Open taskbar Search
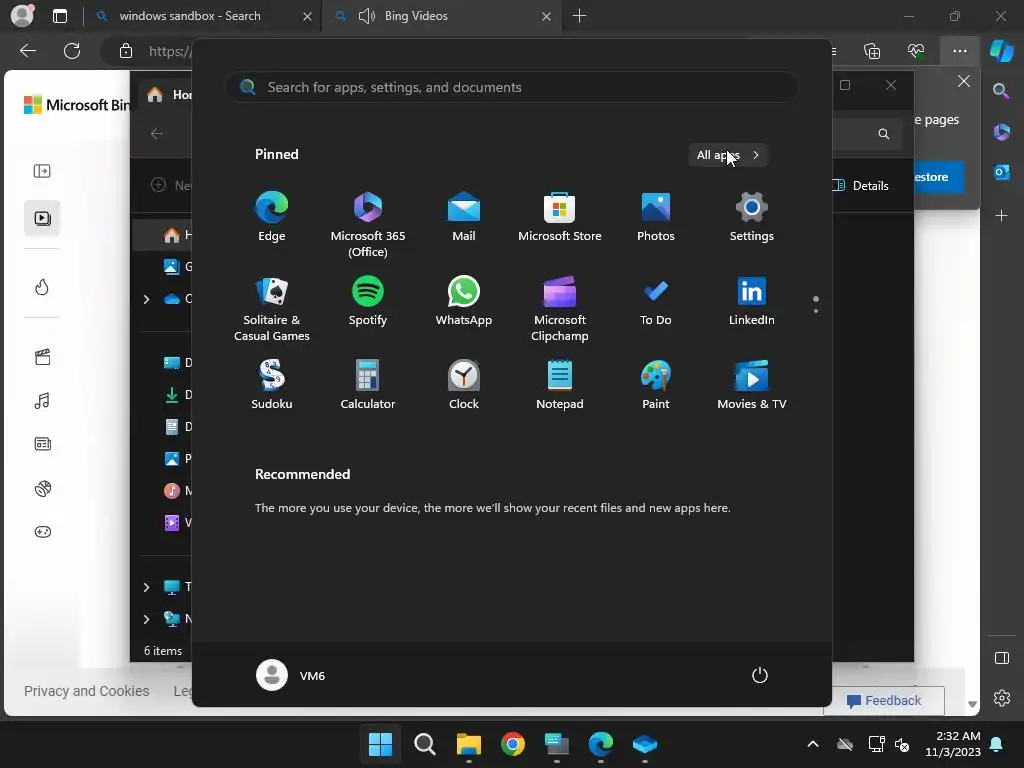Viewport: 1024px width, 768px height. [424, 744]
